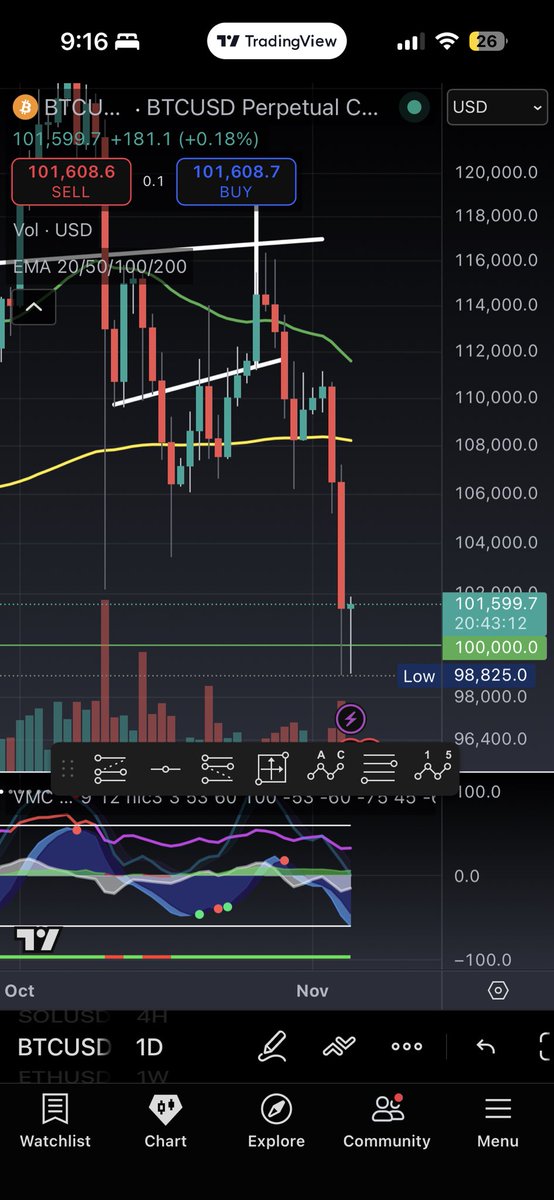The width and height of the screenshot is (554, 1200).
Task: Tap the green market status dot
Action: tap(414, 108)
